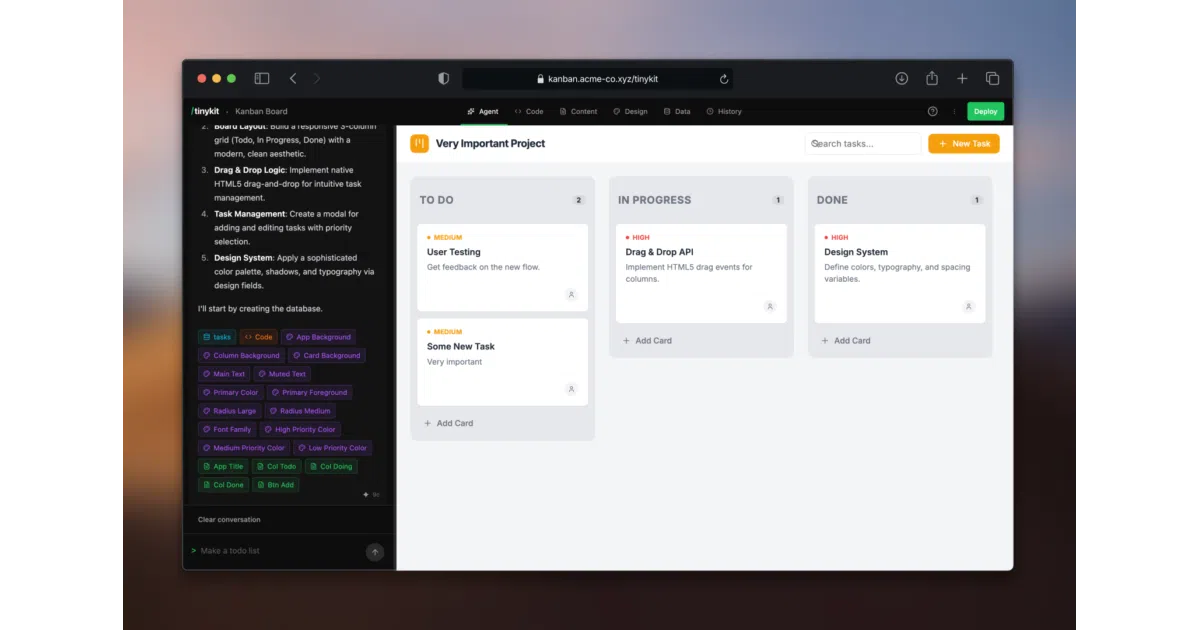1200x630 pixels.
Task: Focus the Search tasks input field
Action: click(x=863, y=143)
